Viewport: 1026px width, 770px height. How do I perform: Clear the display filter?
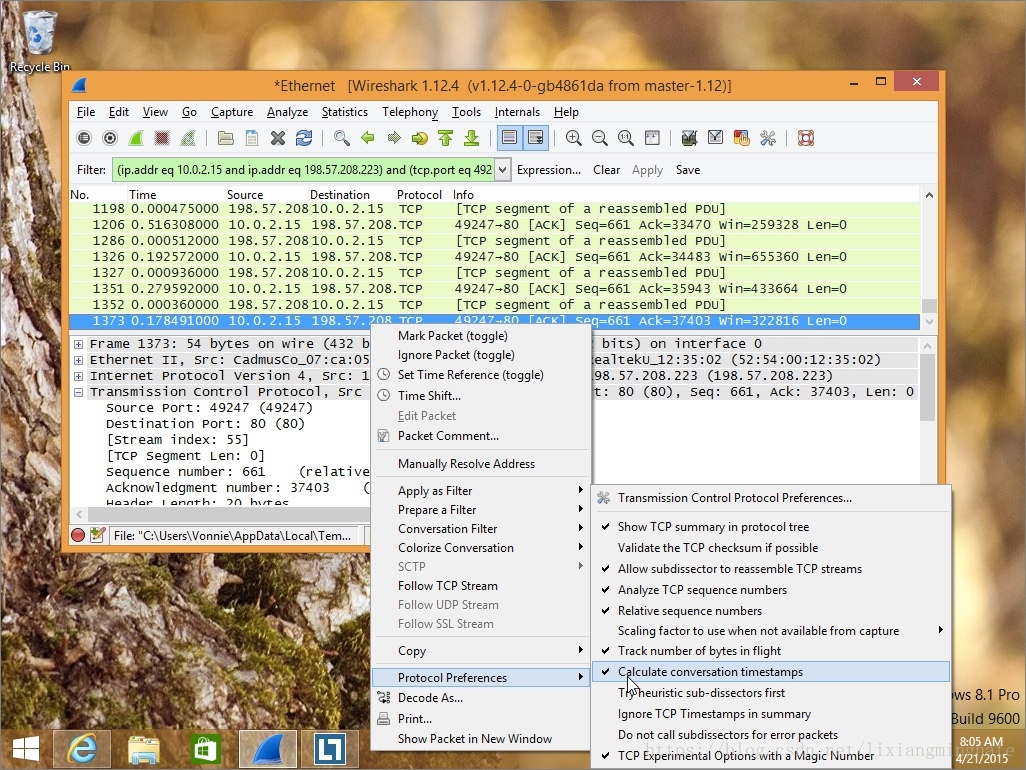[607, 170]
